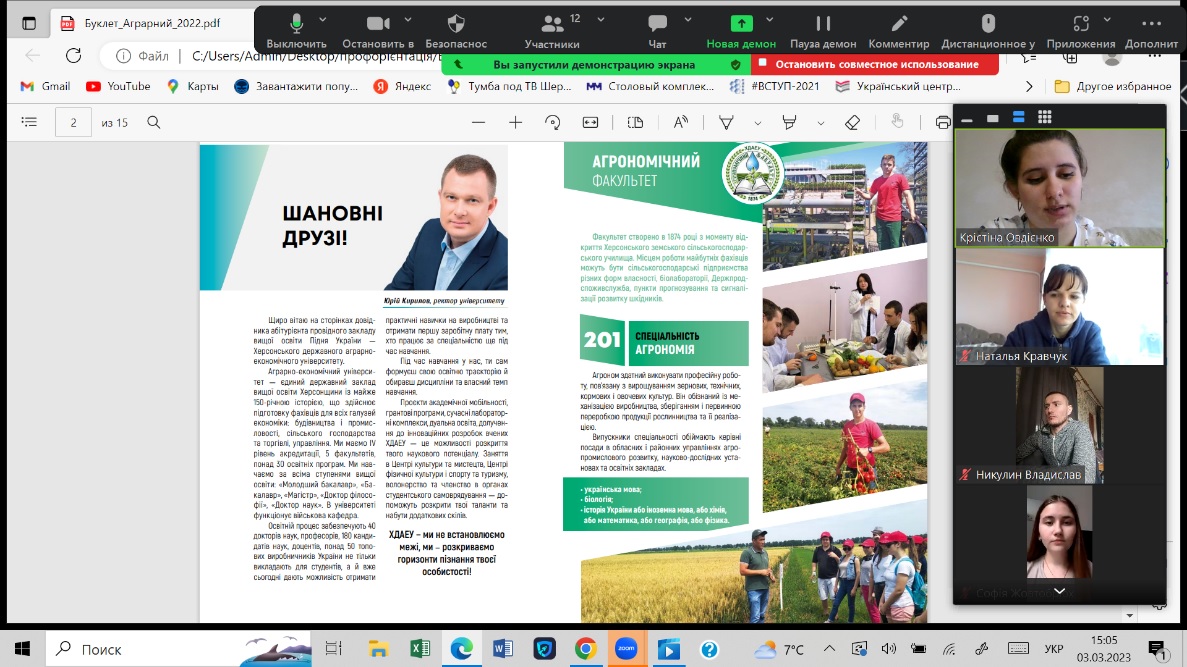Open the #ВСТУП-2021 bookmark
This screenshot has width=1187, height=667.
click(x=774, y=86)
